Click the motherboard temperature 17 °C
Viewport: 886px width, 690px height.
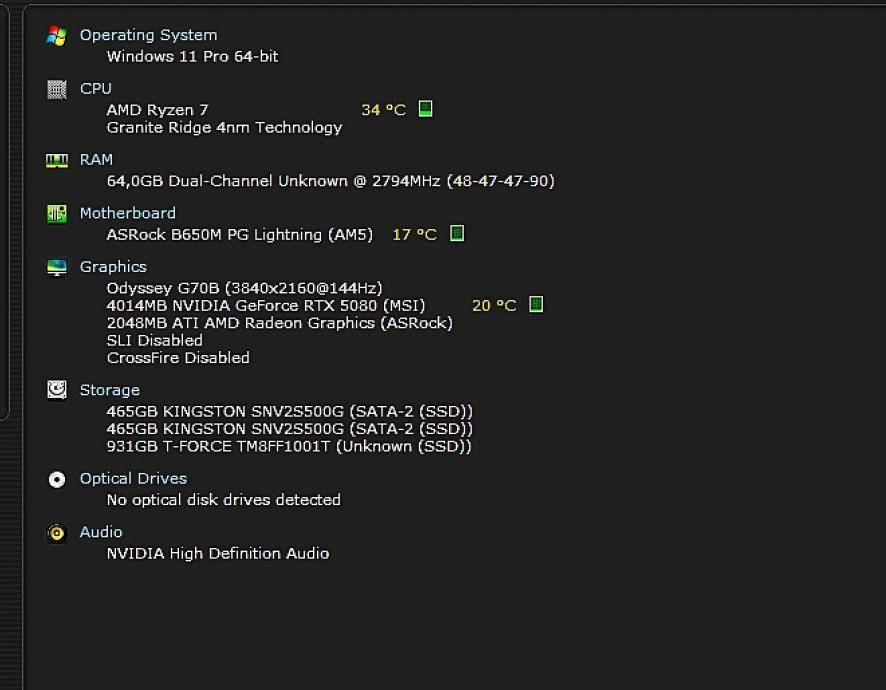point(415,235)
